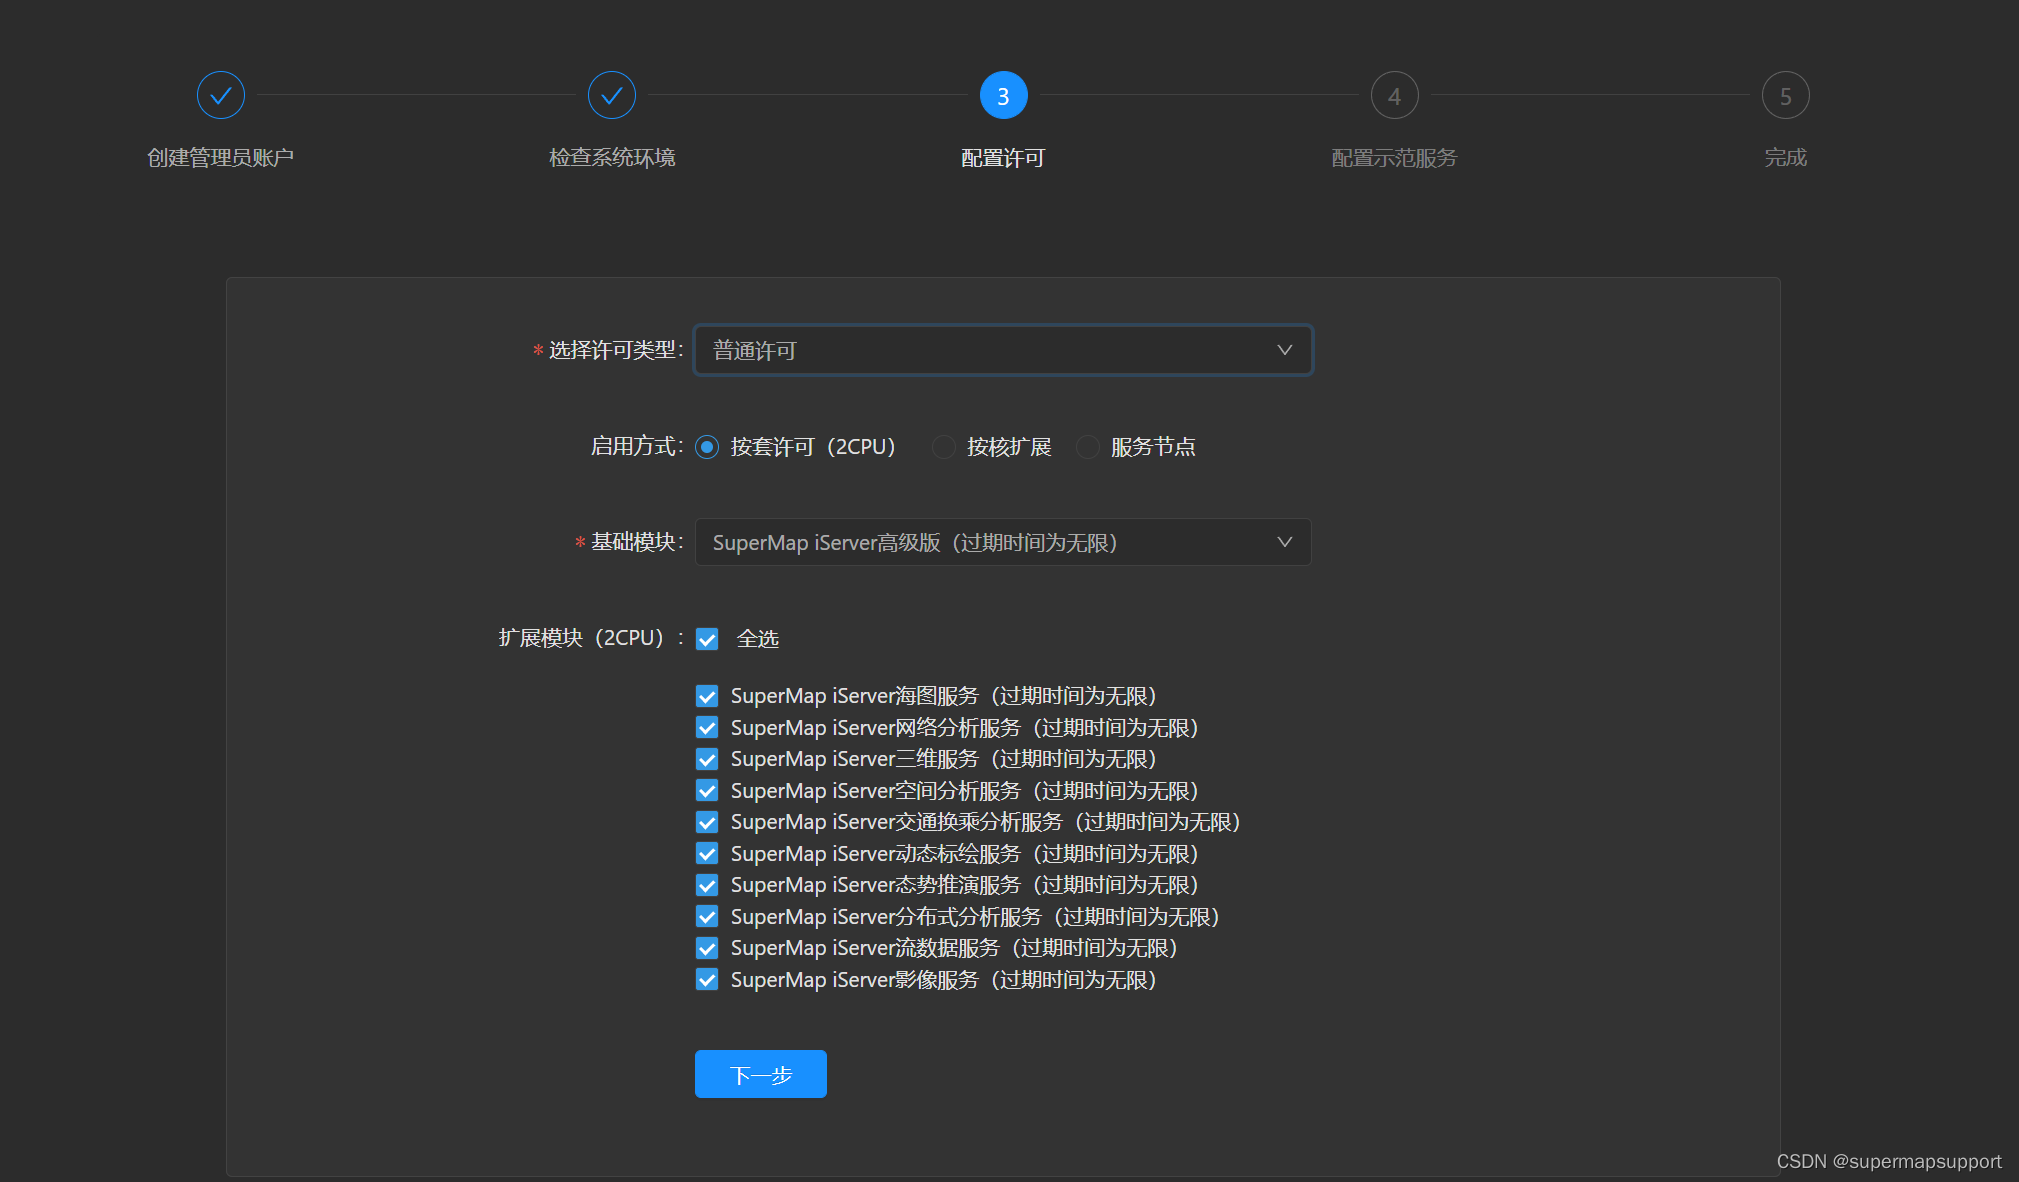The image size is (2019, 1182).
Task: Click the step 4 circle icon
Action: click(x=1394, y=95)
